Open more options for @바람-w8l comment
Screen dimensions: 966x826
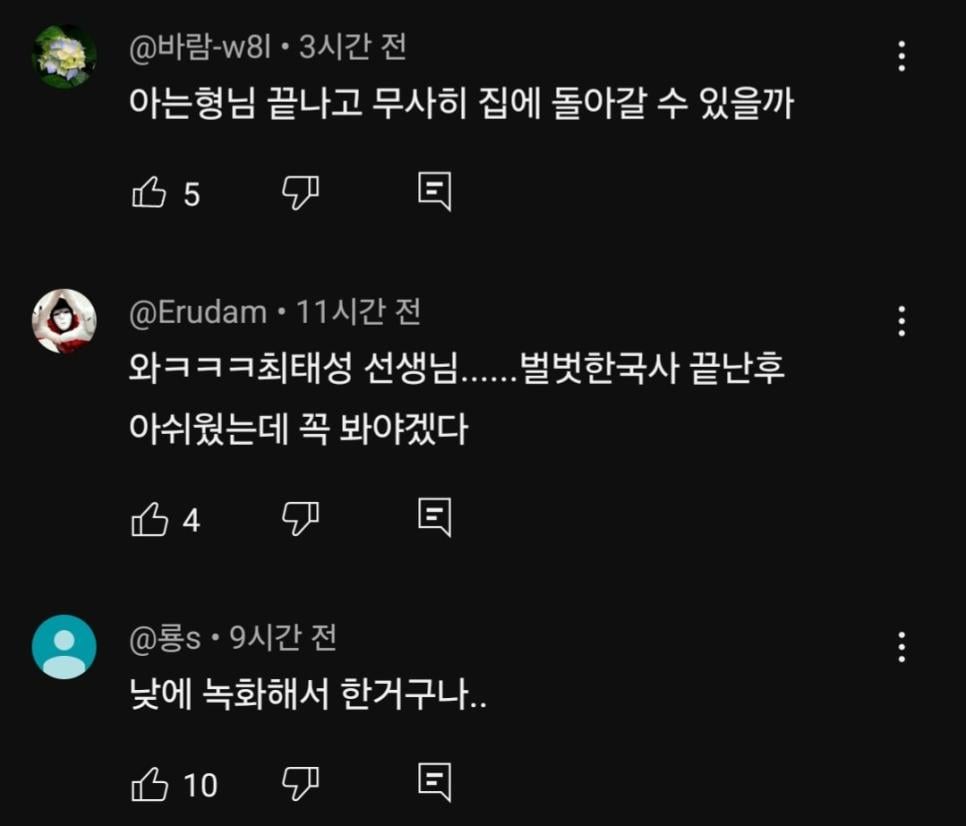click(902, 57)
